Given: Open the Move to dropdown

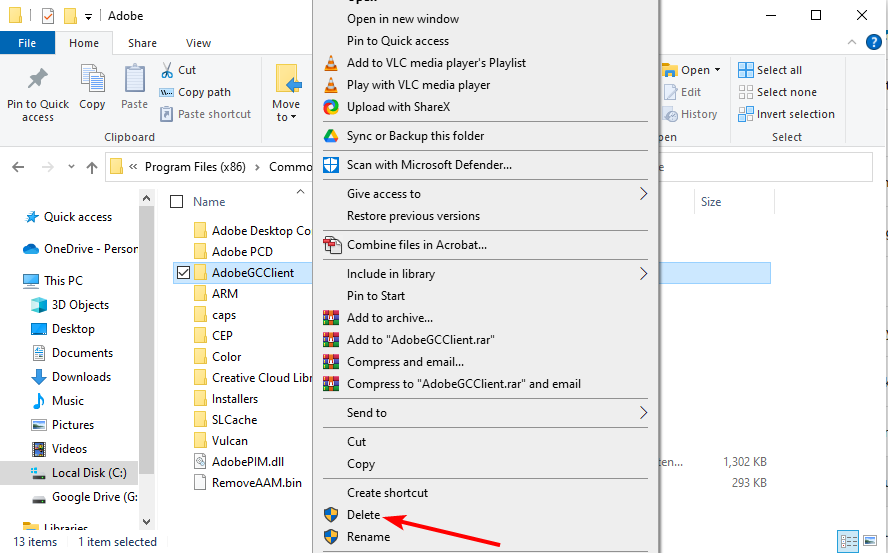Looking at the screenshot, I should pyautogui.click(x=286, y=95).
